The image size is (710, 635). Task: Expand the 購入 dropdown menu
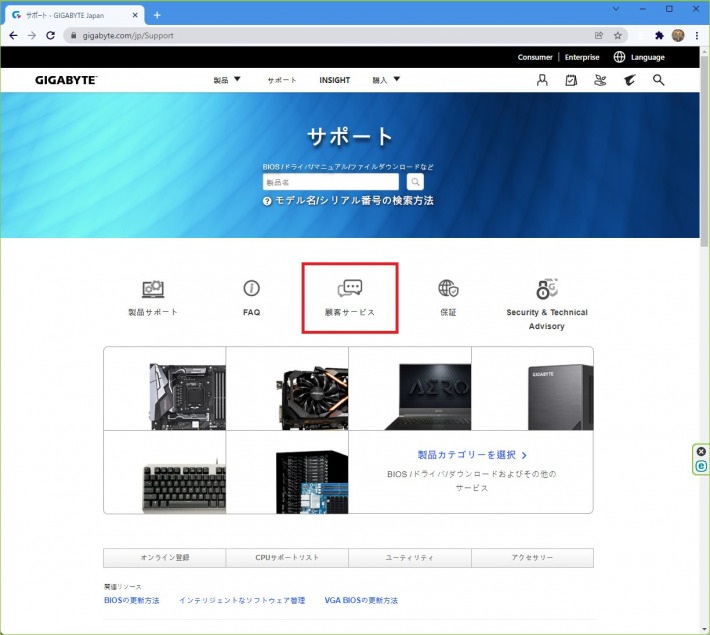click(x=386, y=80)
